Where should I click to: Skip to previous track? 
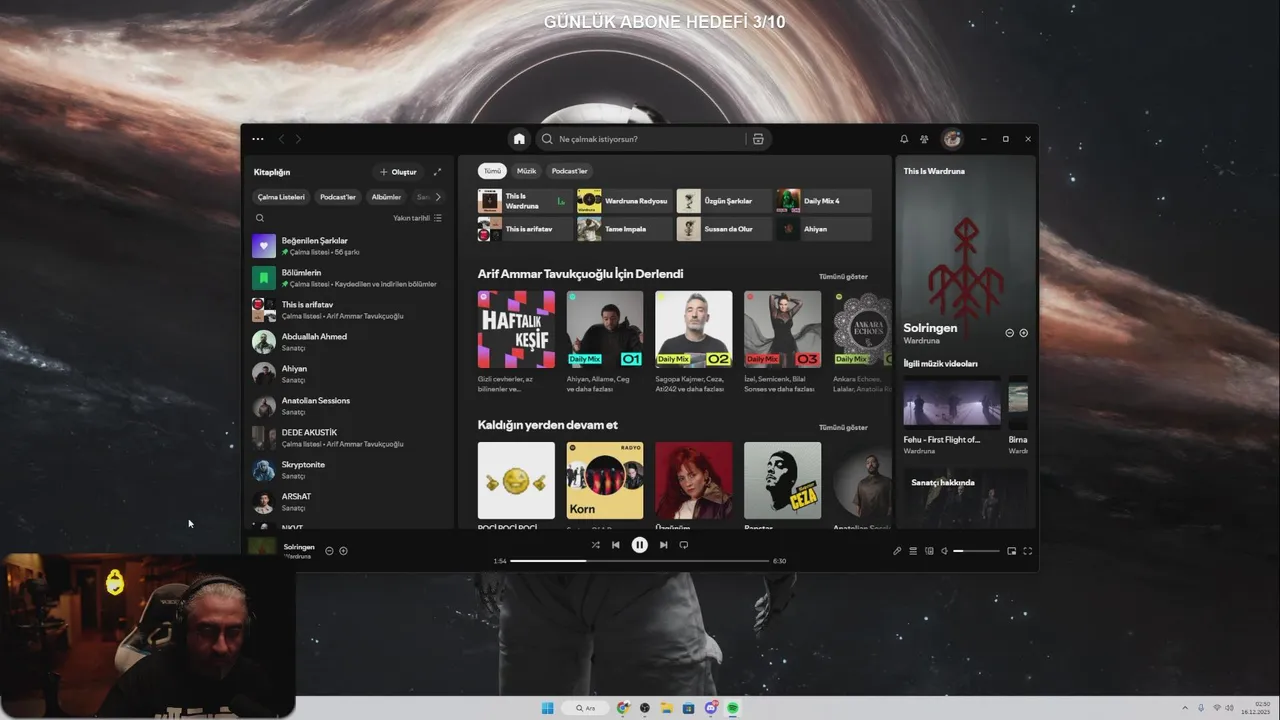coord(616,545)
